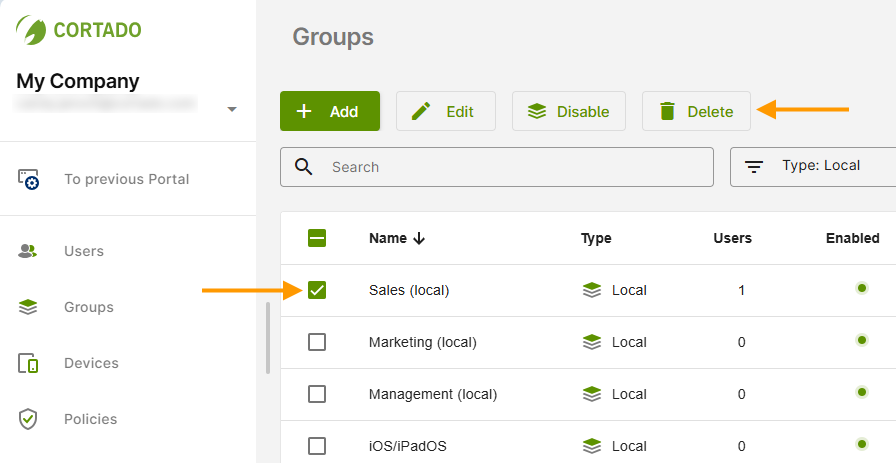Click the trash icon on Delete
Screen dimensions: 896x463
pyautogui.click(x=667, y=111)
